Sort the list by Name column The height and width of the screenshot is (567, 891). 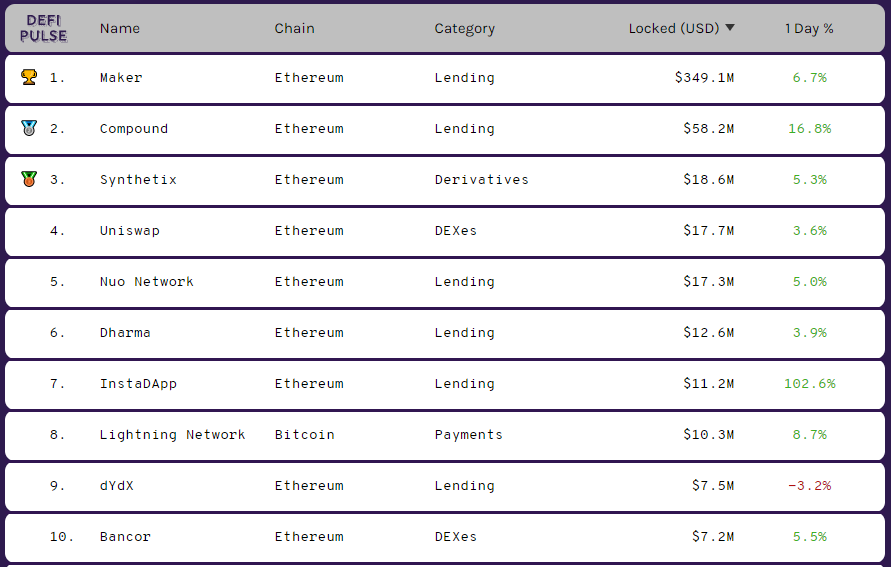(x=120, y=28)
